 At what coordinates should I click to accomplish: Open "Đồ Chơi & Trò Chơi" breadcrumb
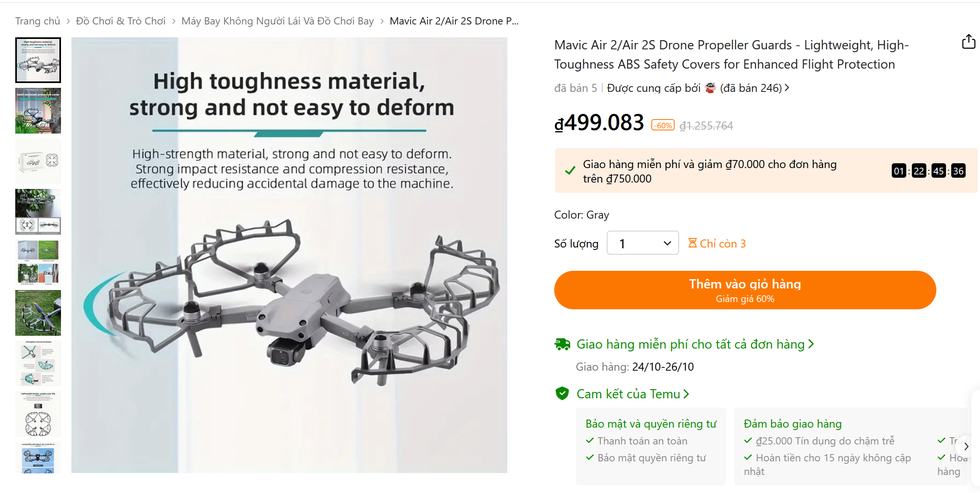point(121,21)
